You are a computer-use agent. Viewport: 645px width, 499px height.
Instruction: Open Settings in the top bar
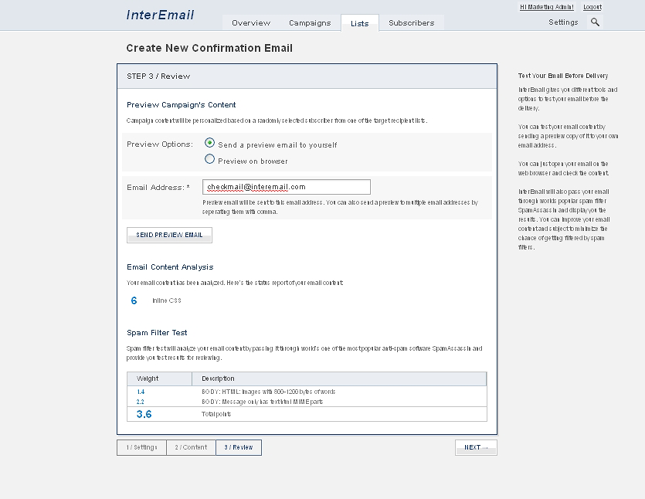point(563,22)
